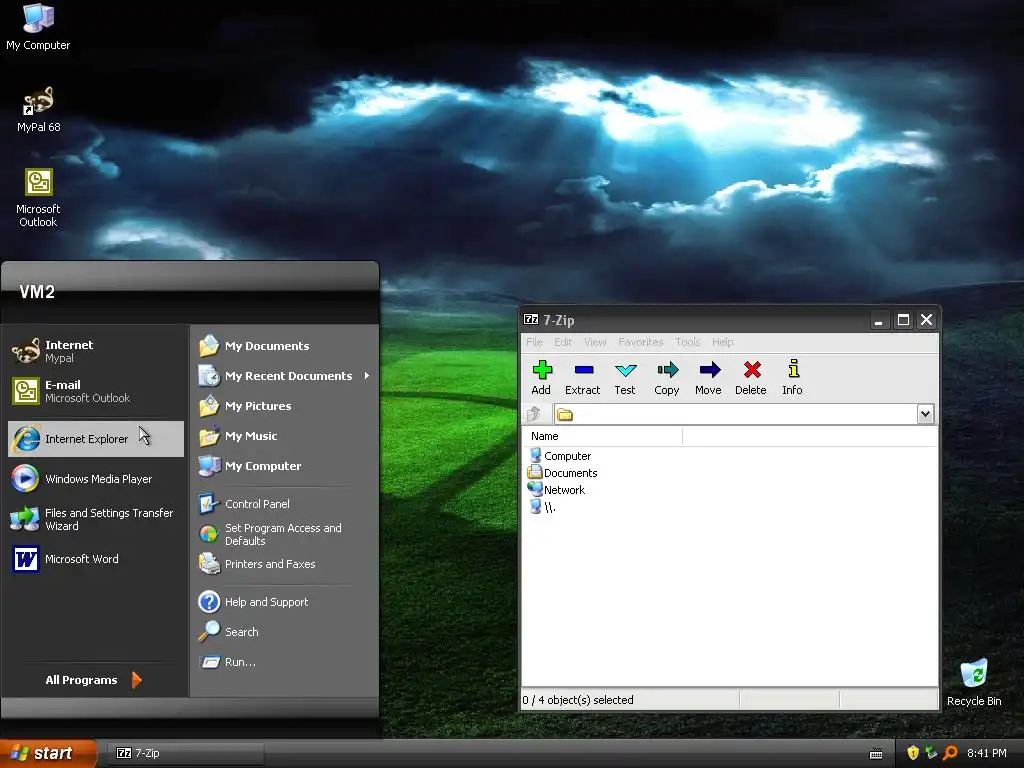Screen dimensions: 1024x768
Task: Select the Documents item in 7-Zip list
Action: click(563, 473)
